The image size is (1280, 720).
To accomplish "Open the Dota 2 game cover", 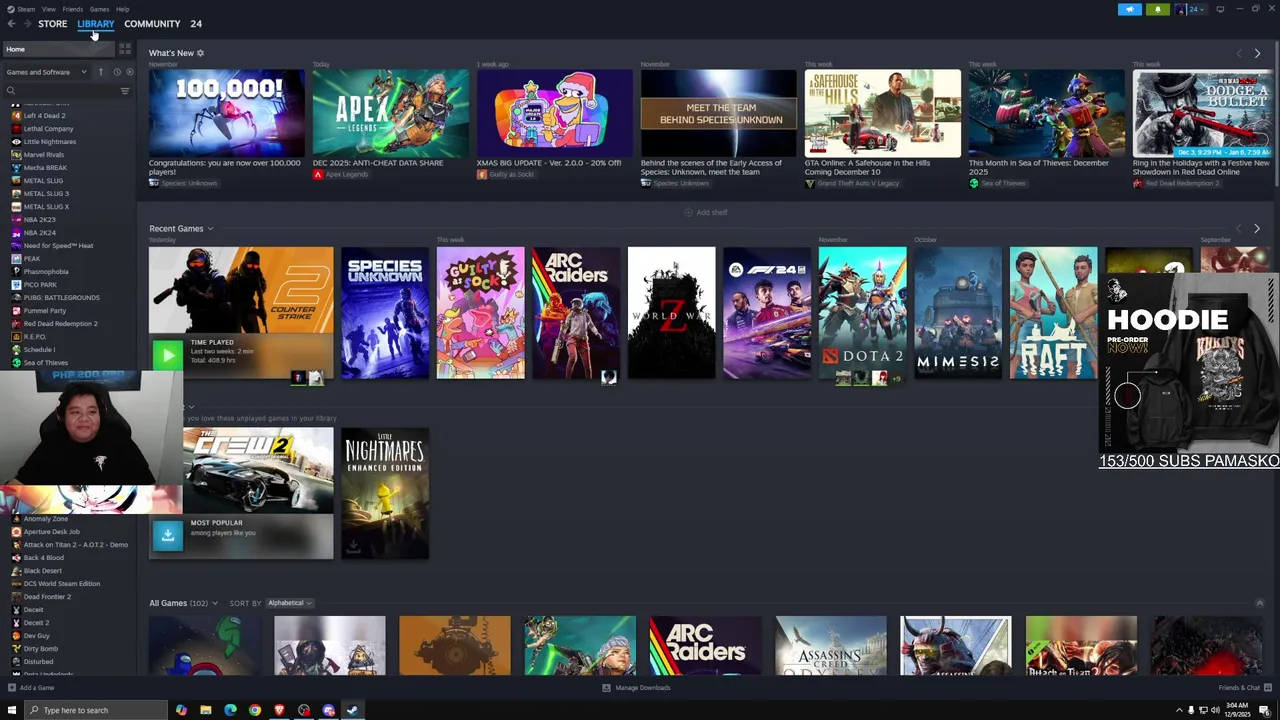I will 862,313.
